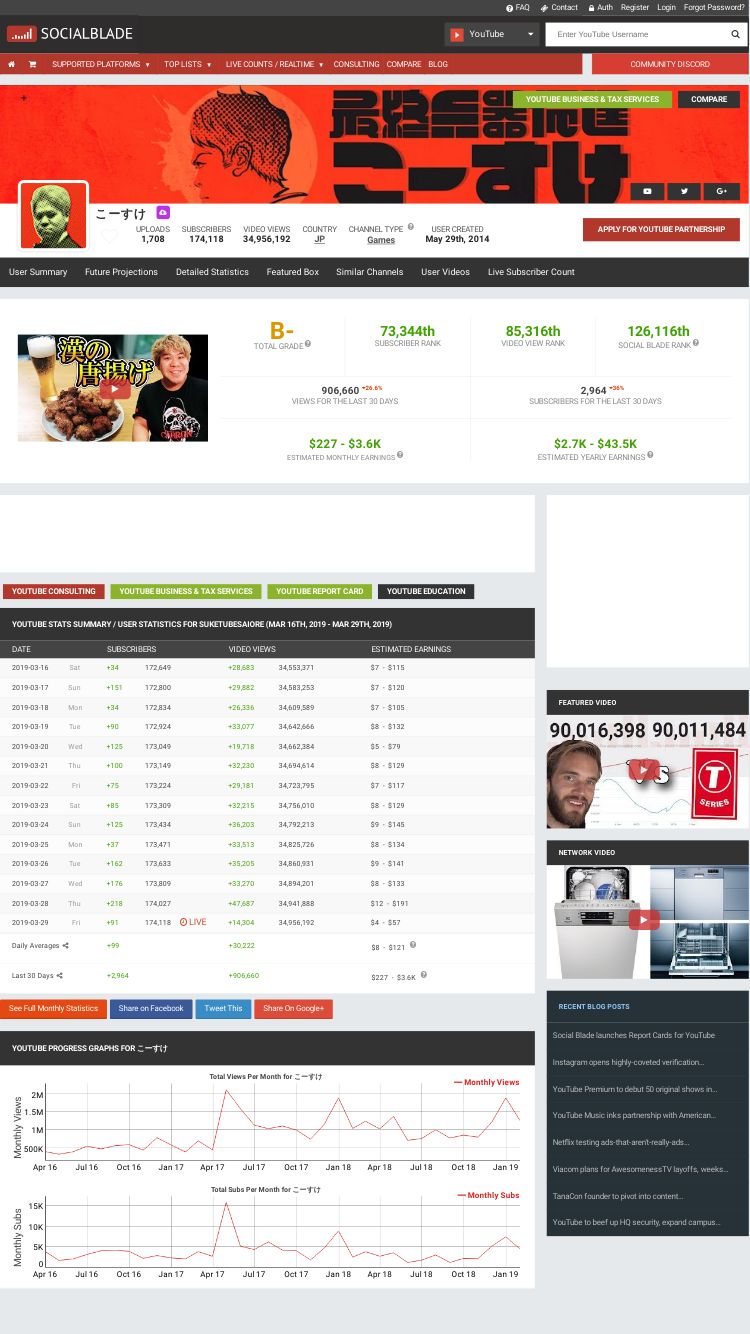The width and height of the screenshot is (750, 1334).
Task: Switch to Detailed Statistics tab
Action: point(212,272)
